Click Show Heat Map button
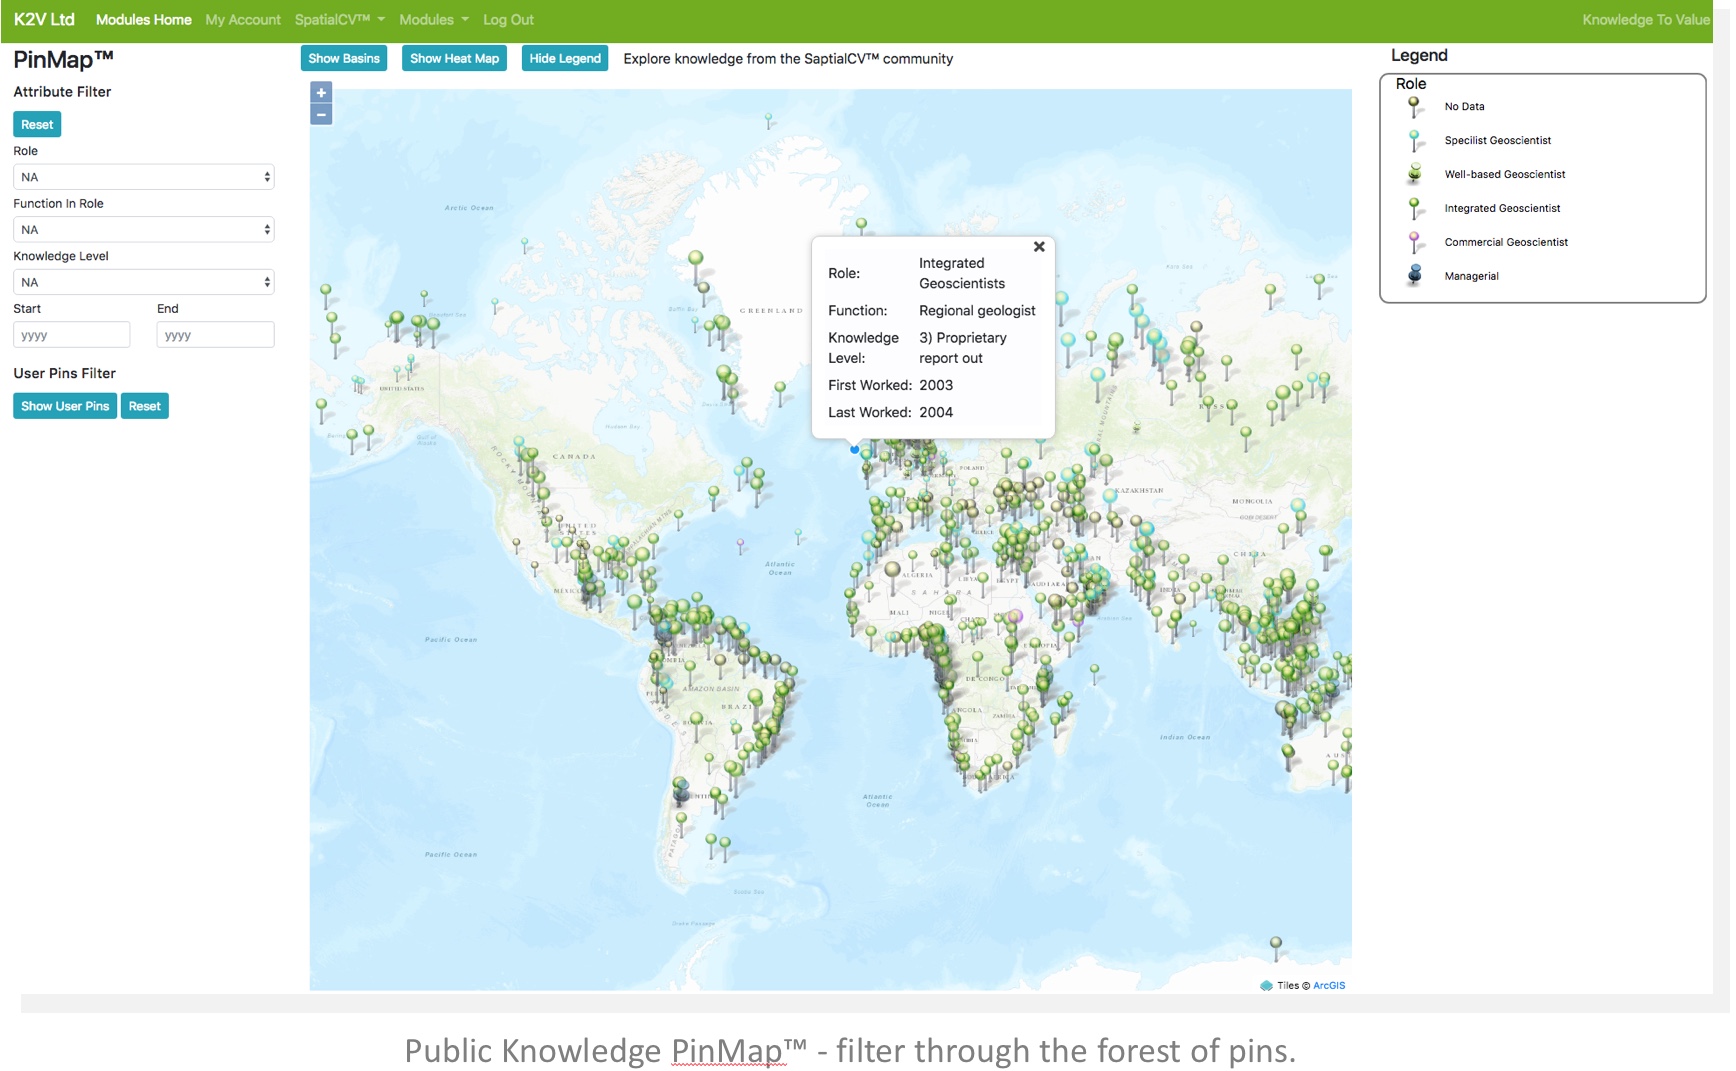This screenshot has height=1071, width=1736. (x=454, y=59)
